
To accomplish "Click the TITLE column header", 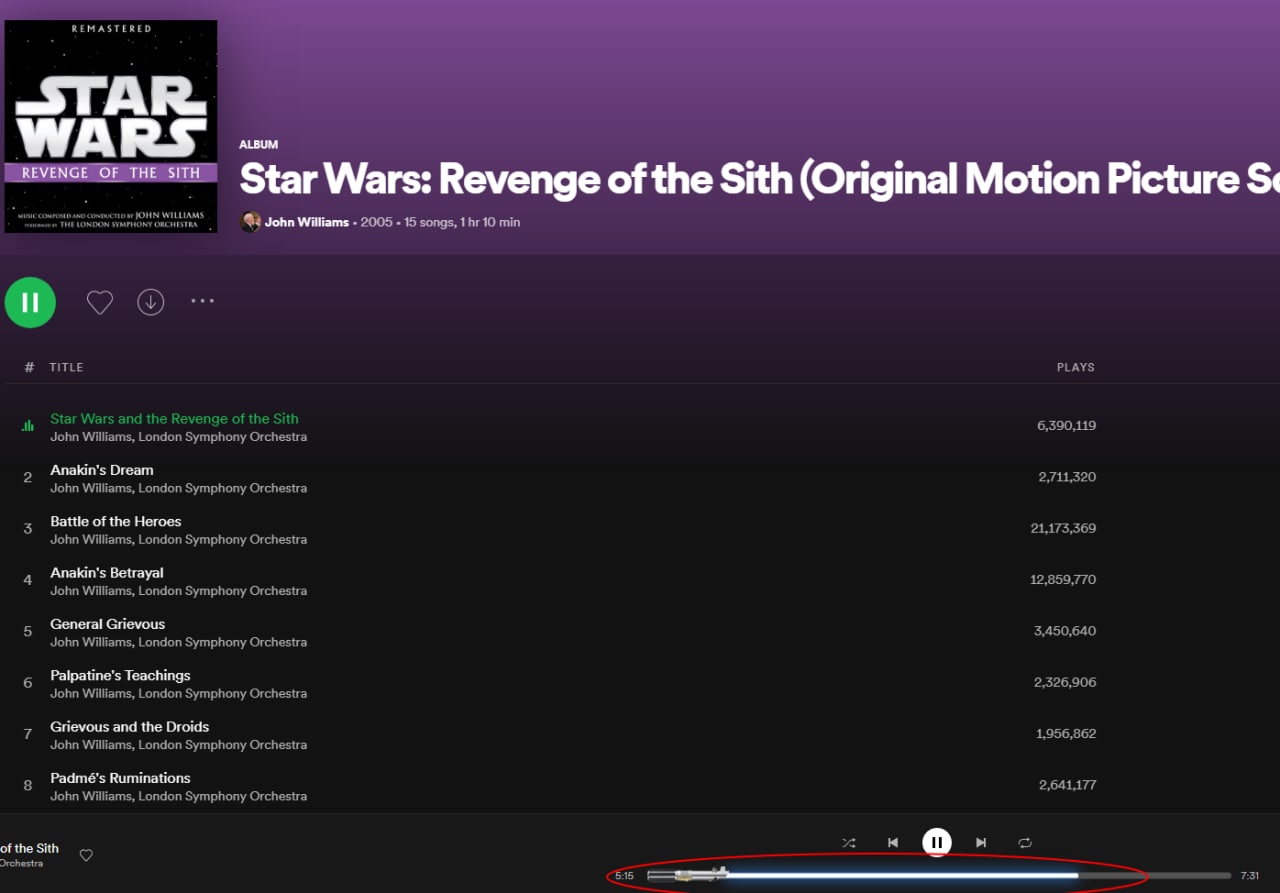I will pos(66,367).
